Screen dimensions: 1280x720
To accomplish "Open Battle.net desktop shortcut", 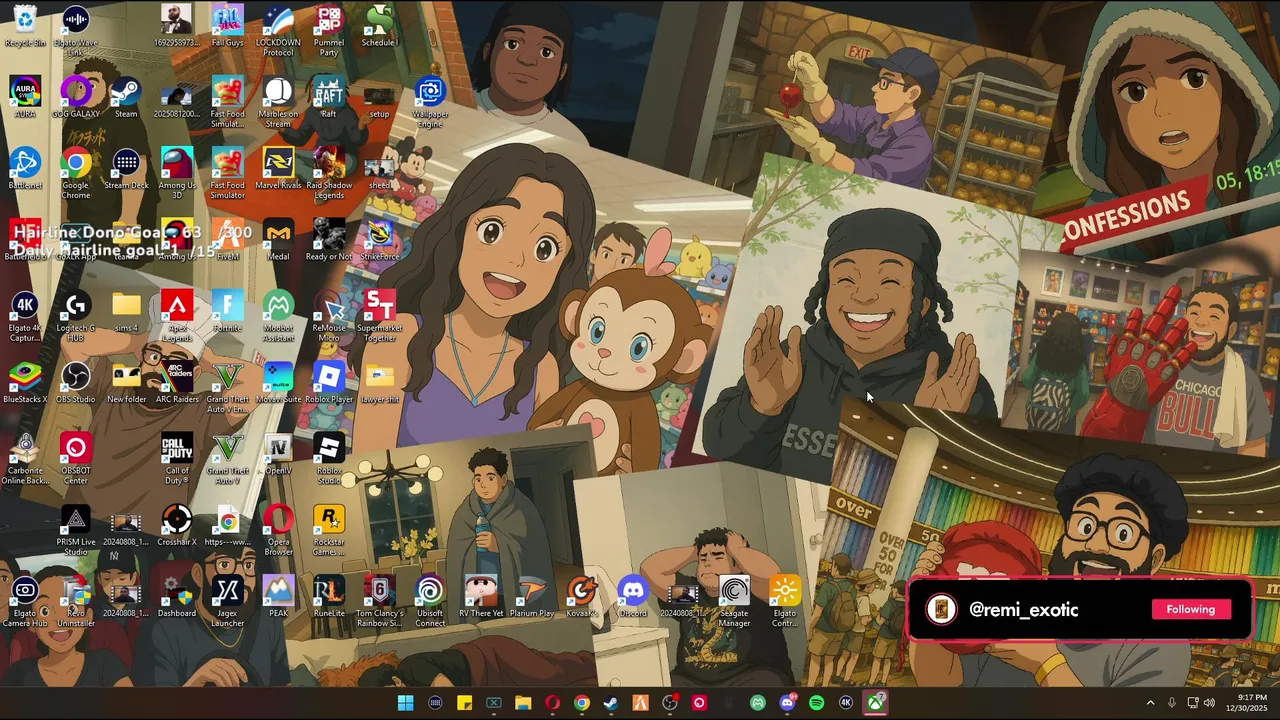I will pyautogui.click(x=25, y=169).
